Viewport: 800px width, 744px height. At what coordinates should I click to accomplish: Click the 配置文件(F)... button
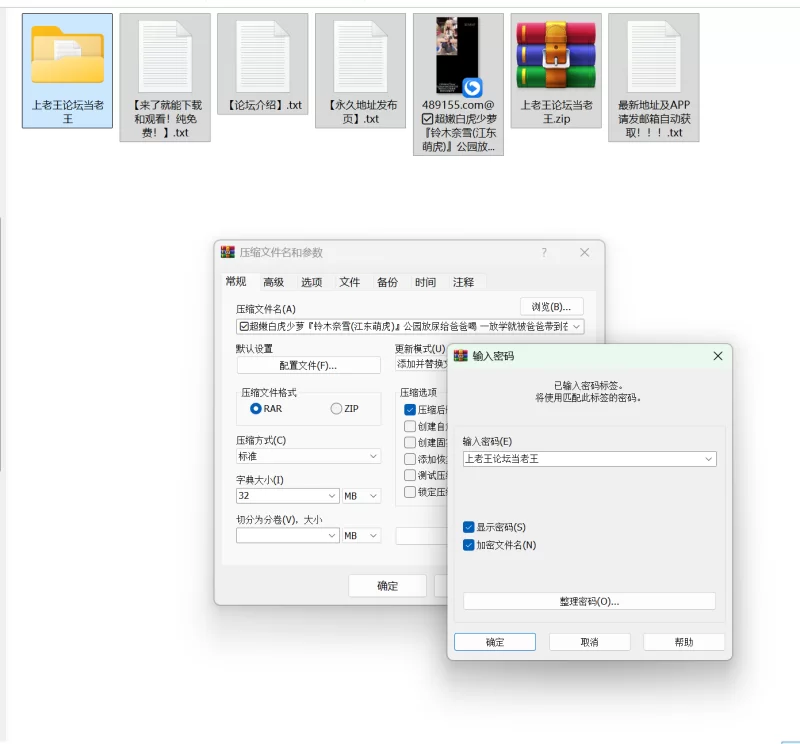pos(308,365)
